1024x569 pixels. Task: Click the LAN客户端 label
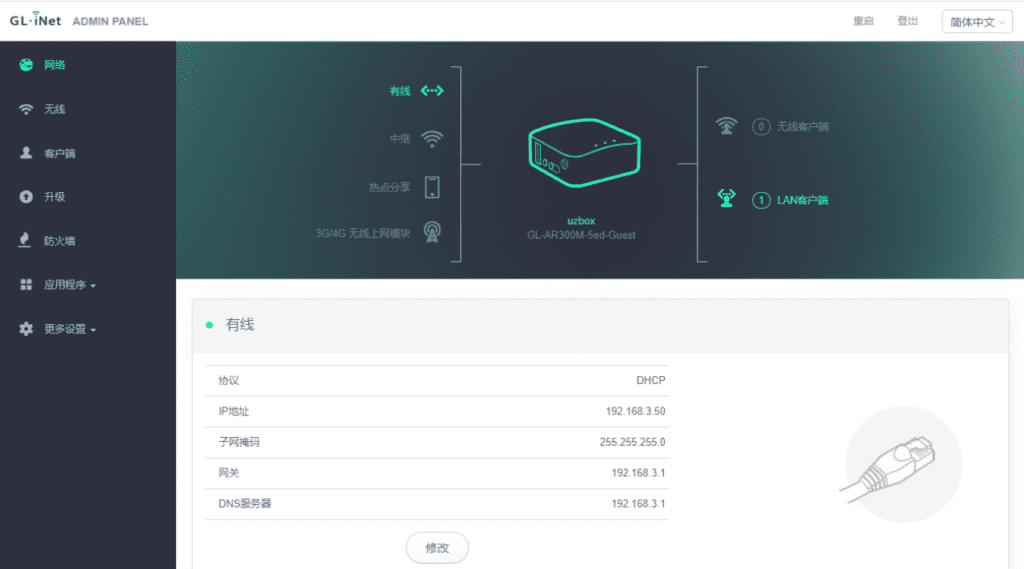point(803,200)
